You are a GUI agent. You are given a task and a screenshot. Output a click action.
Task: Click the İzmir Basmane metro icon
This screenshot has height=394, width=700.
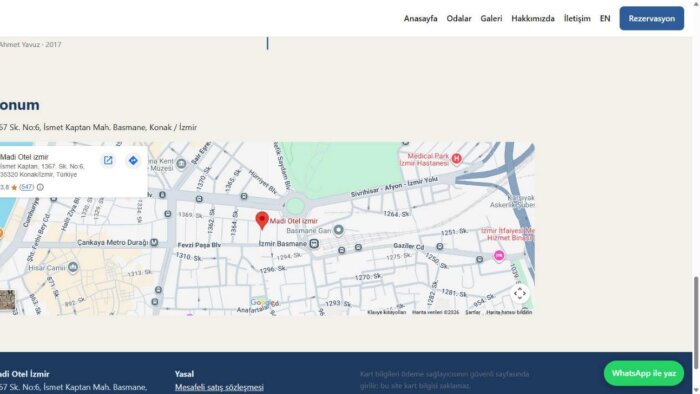pos(314,244)
